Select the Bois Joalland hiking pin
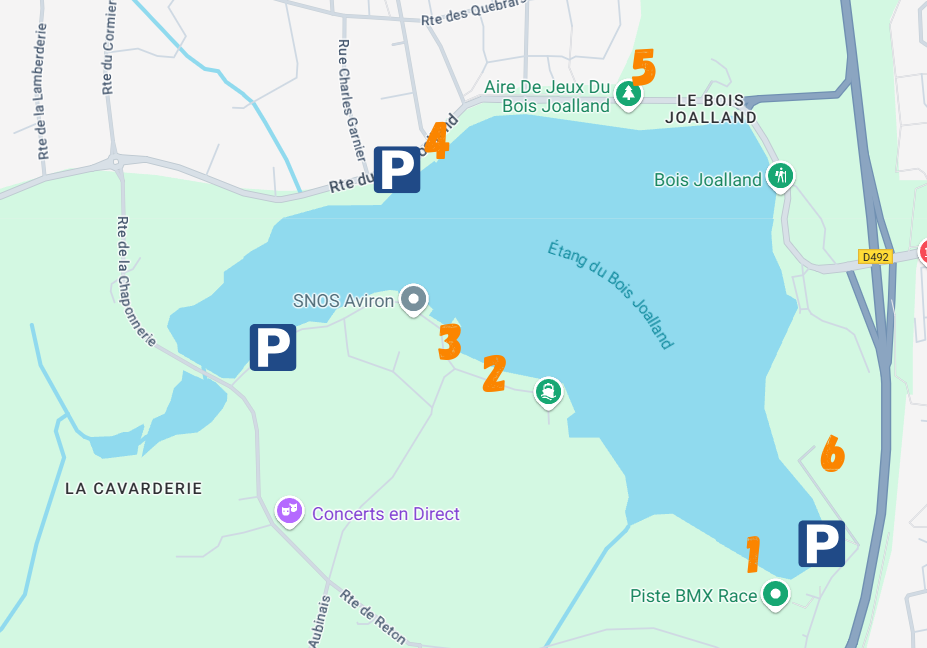This screenshot has width=927, height=648. [x=780, y=177]
